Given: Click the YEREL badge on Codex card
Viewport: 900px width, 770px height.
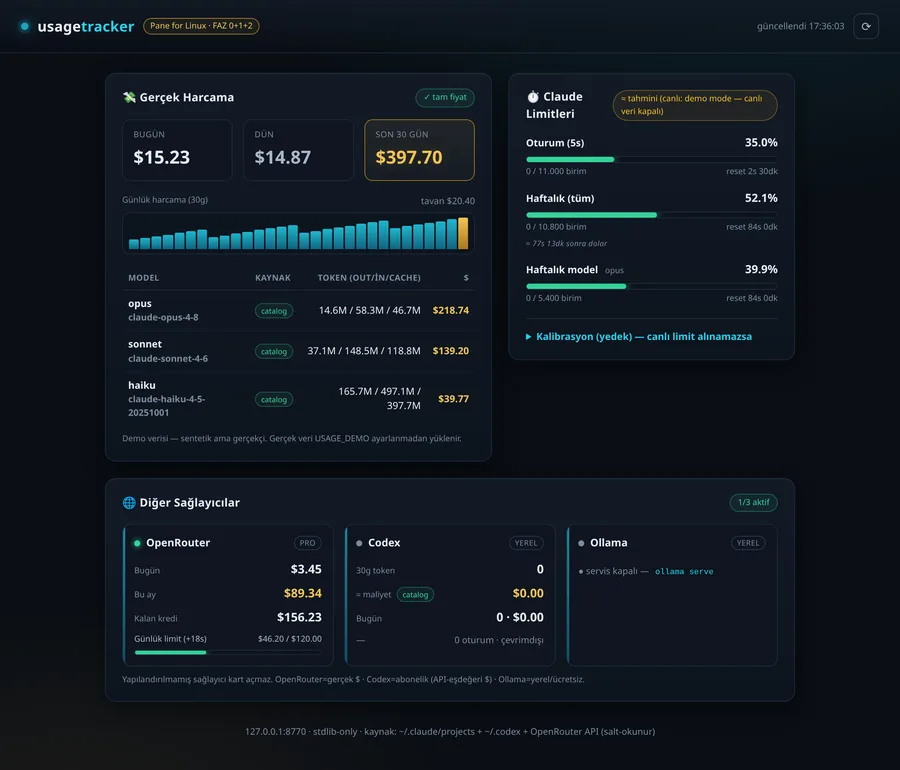Looking at the screenshot, I should click(526, 543).
